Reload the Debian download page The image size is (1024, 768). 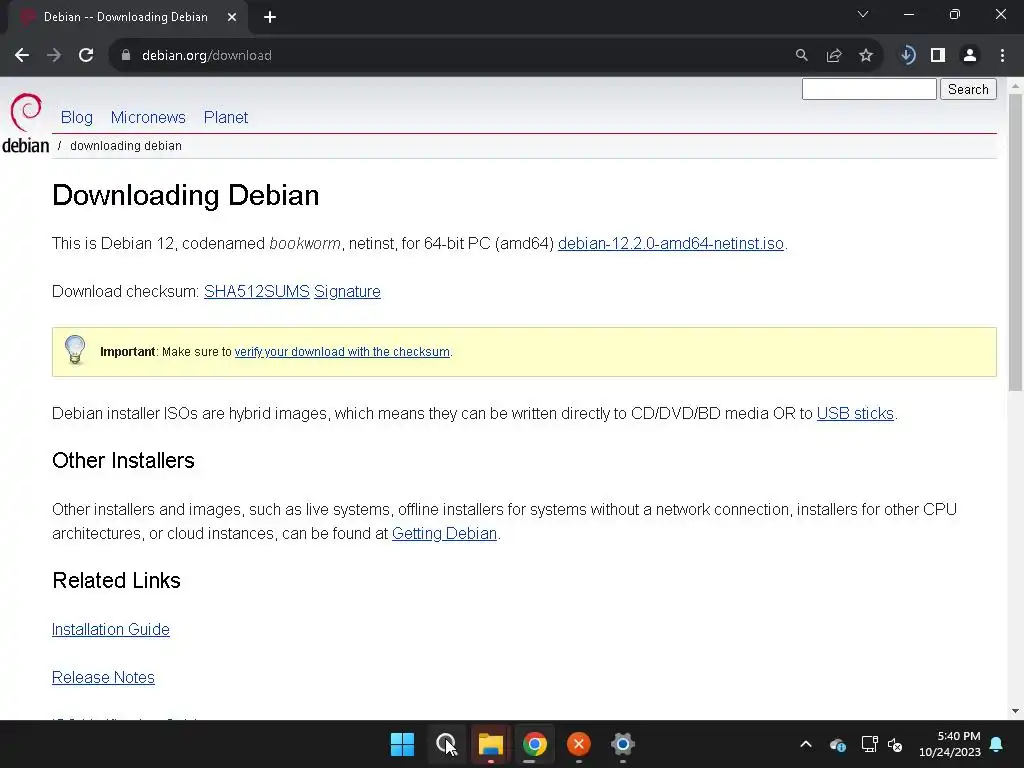point(86,56)
